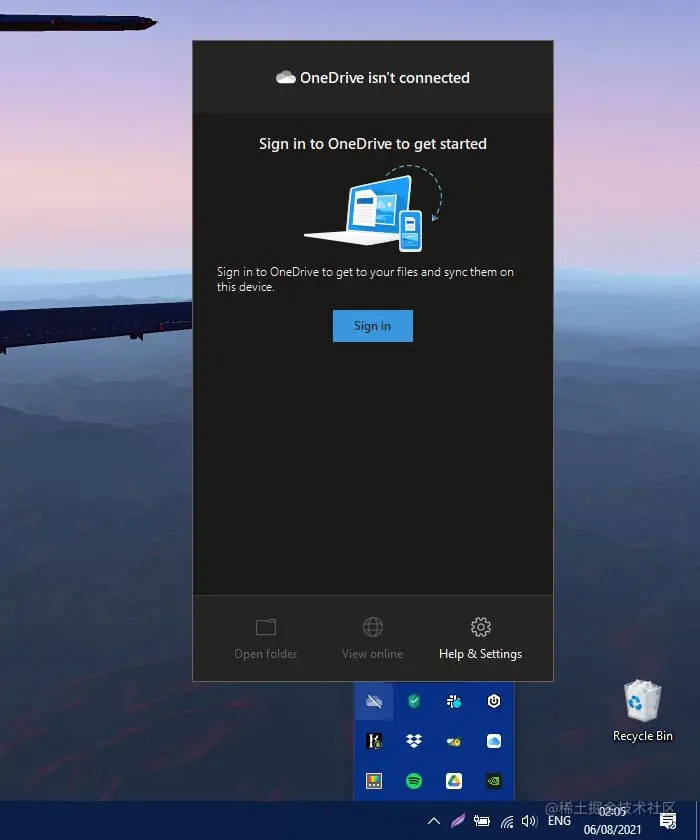Open the PowerToys colorful tray icon

pyautogui.click(x=374, y=781)
